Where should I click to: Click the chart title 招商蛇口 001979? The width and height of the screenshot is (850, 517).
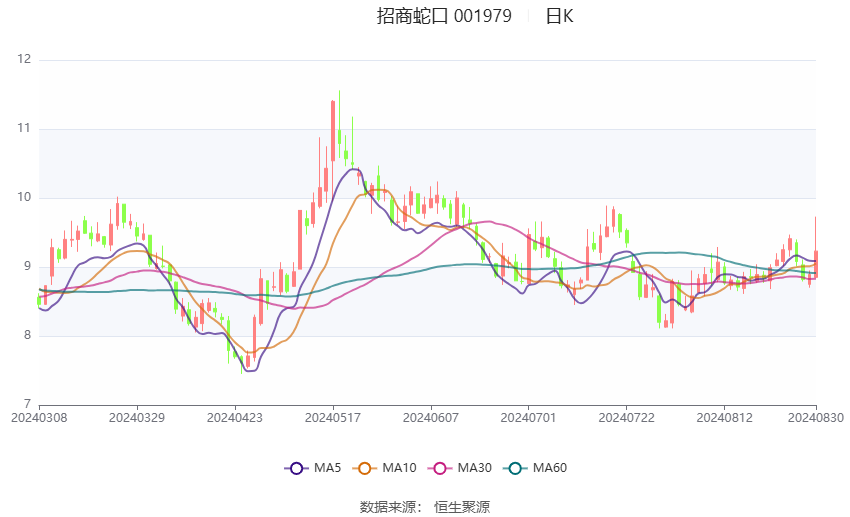444,16
